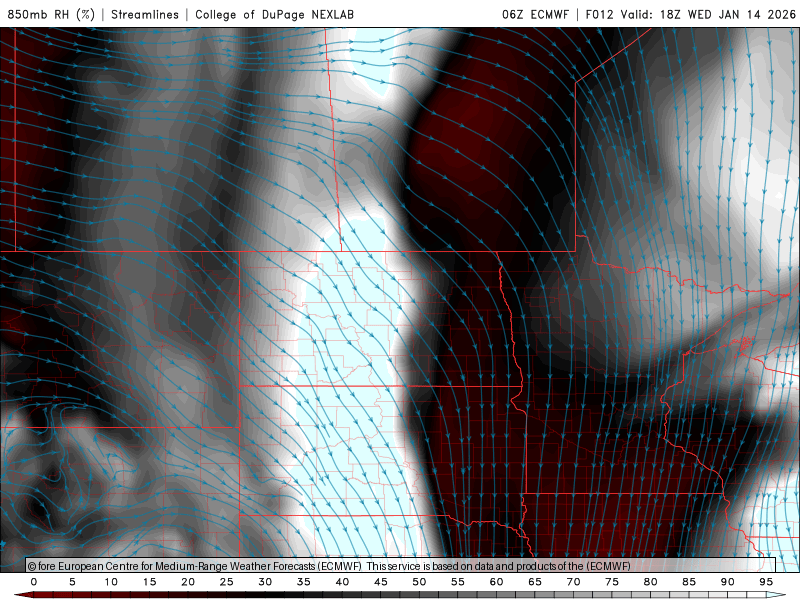Click the "20" label on the color scale

(x=188, y=582)
